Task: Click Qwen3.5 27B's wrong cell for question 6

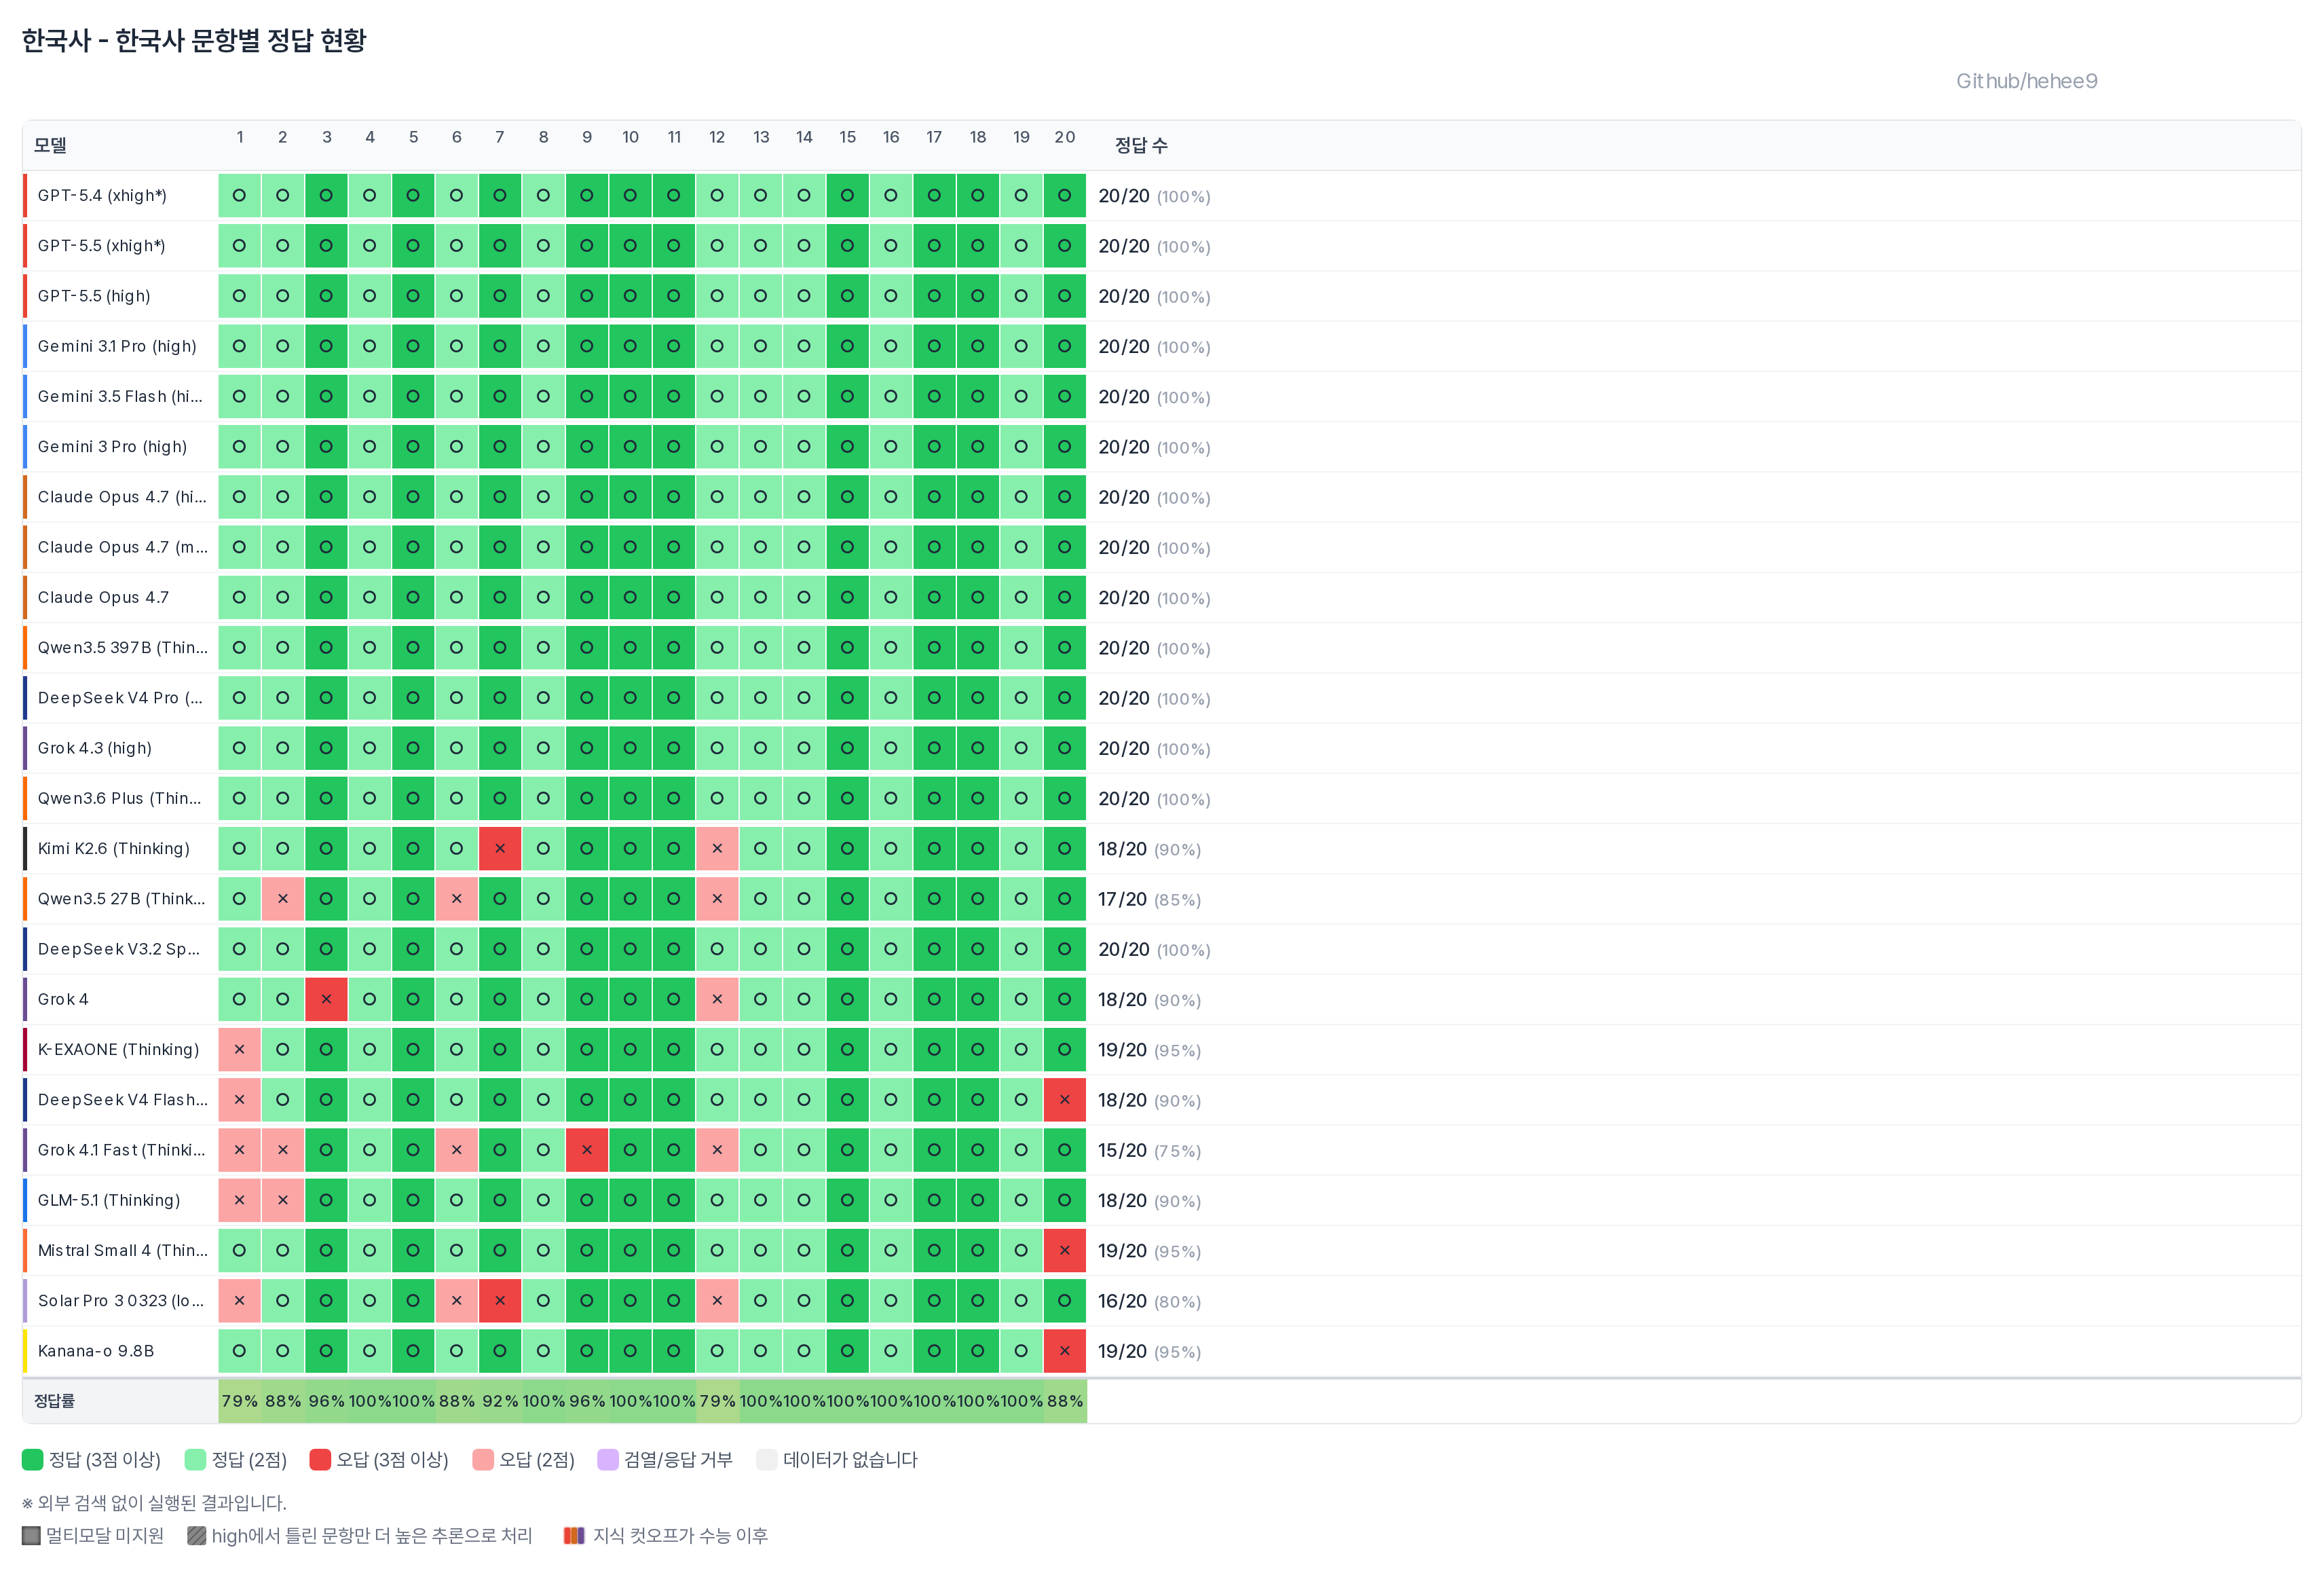Action: [457, 899]
